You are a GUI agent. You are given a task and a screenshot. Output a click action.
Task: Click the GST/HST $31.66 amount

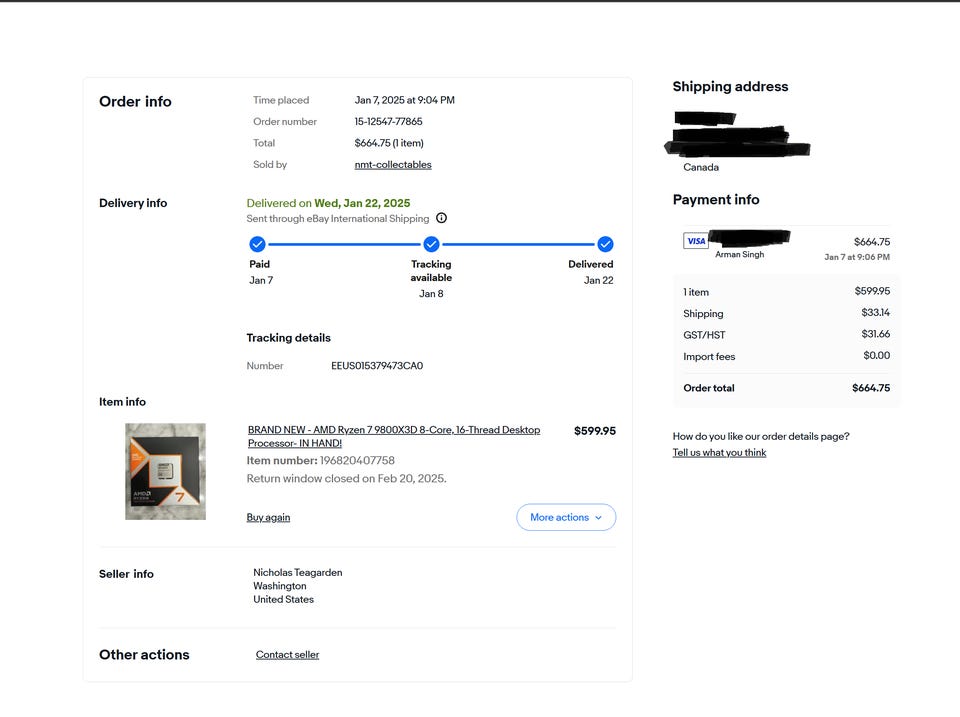point(876,334)
